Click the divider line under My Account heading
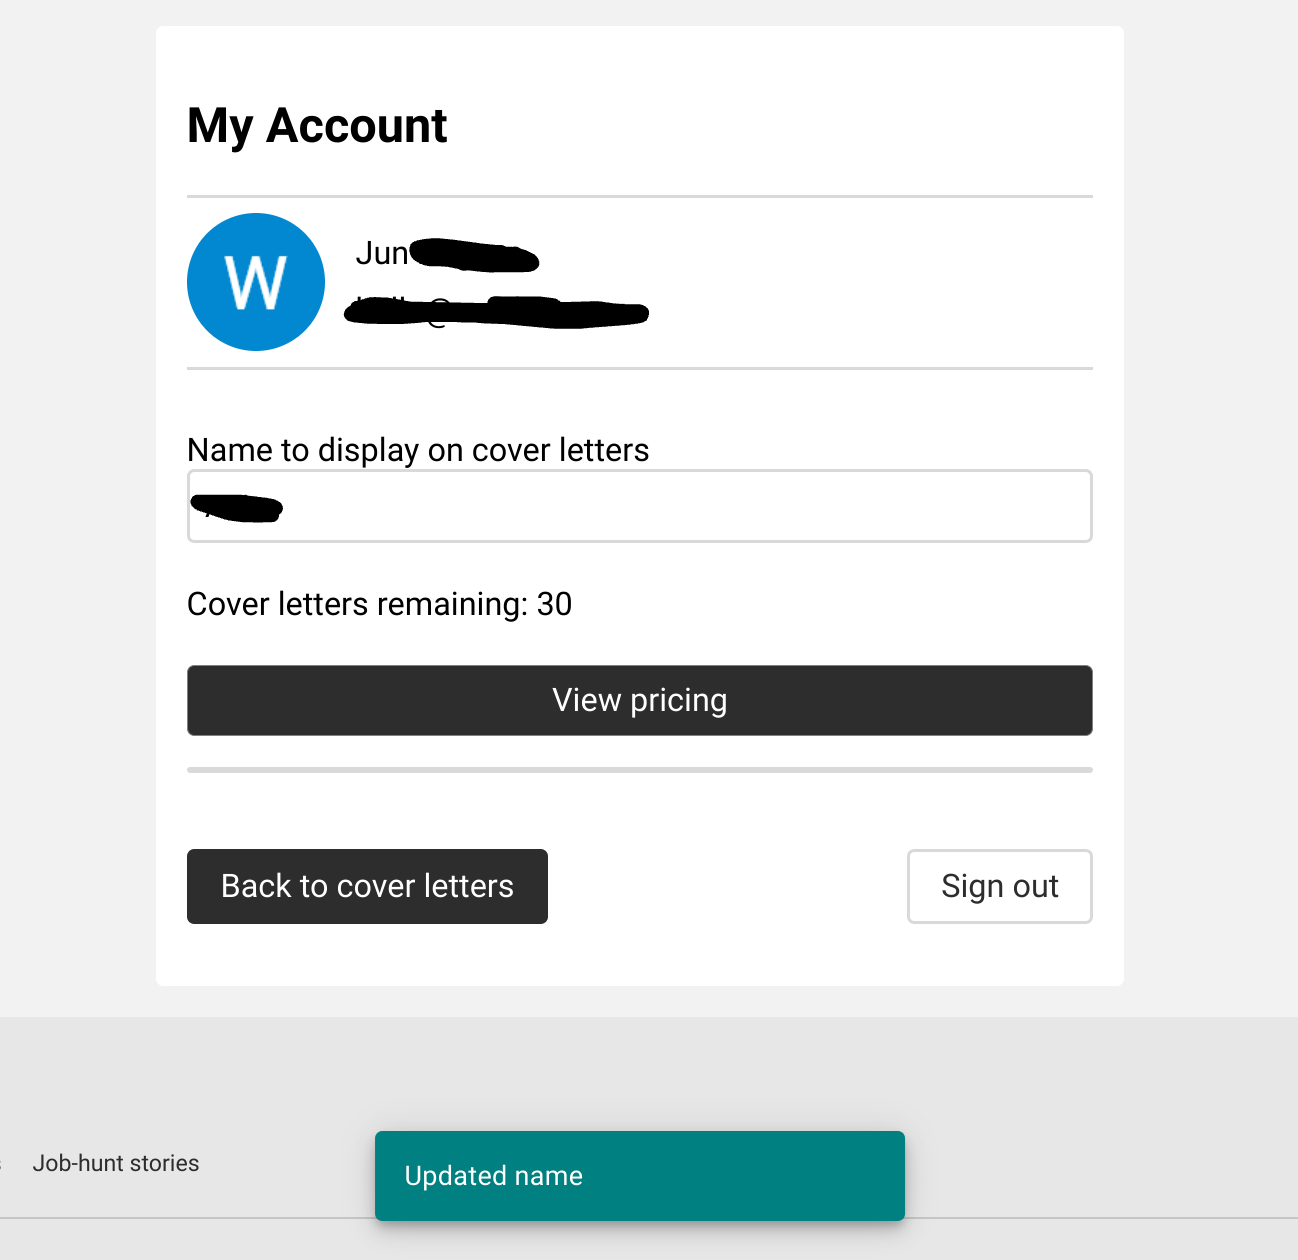Viewport: 1298px width, 1260px height. click(640, 197)
